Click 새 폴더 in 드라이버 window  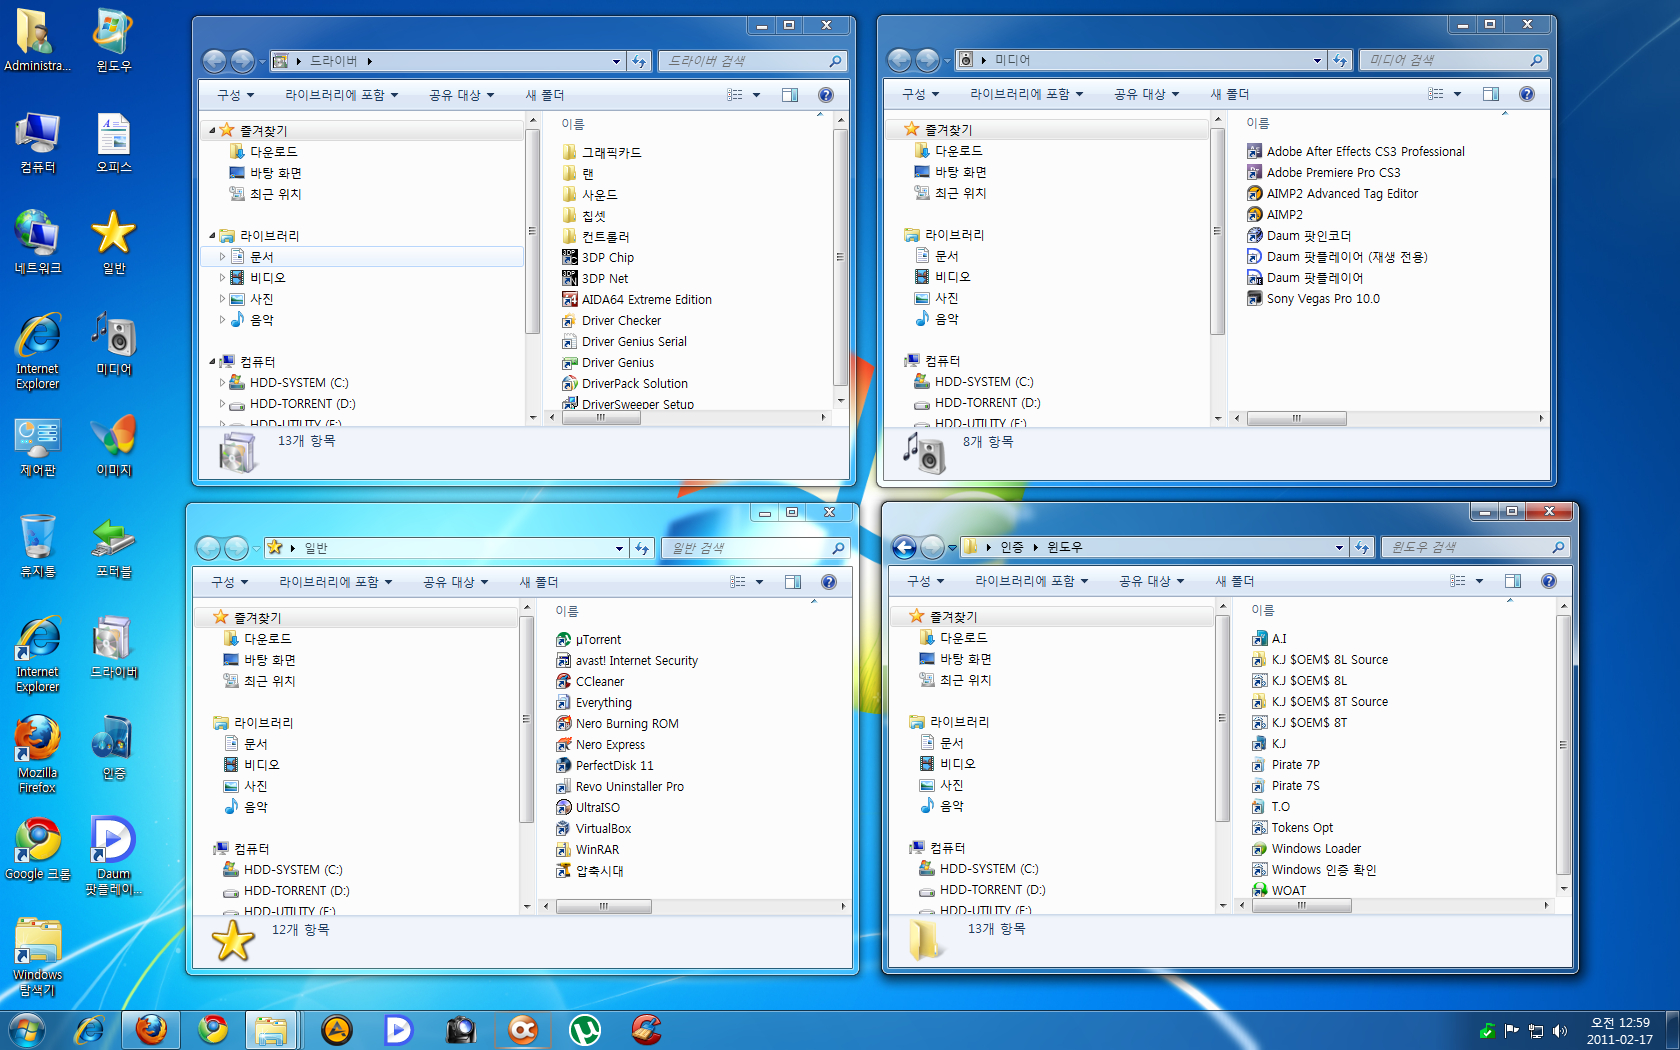(x=545, y=95)
